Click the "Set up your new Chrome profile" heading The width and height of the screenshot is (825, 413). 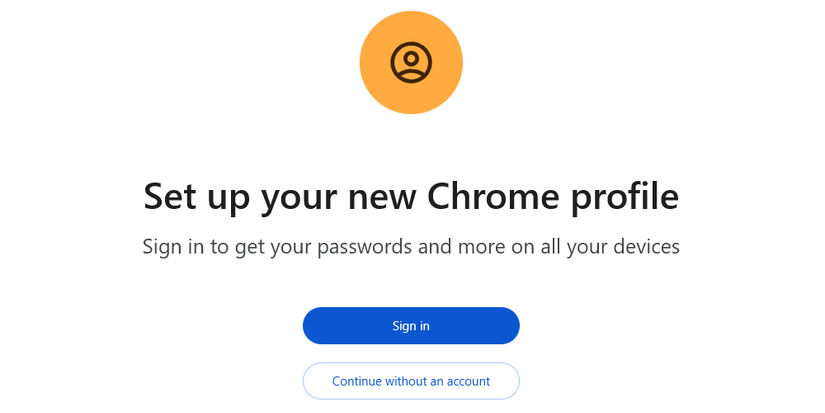pos(411,196)
